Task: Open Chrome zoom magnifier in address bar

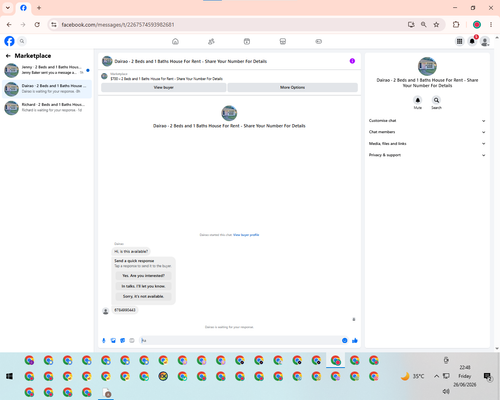Action: coord(423,25)
